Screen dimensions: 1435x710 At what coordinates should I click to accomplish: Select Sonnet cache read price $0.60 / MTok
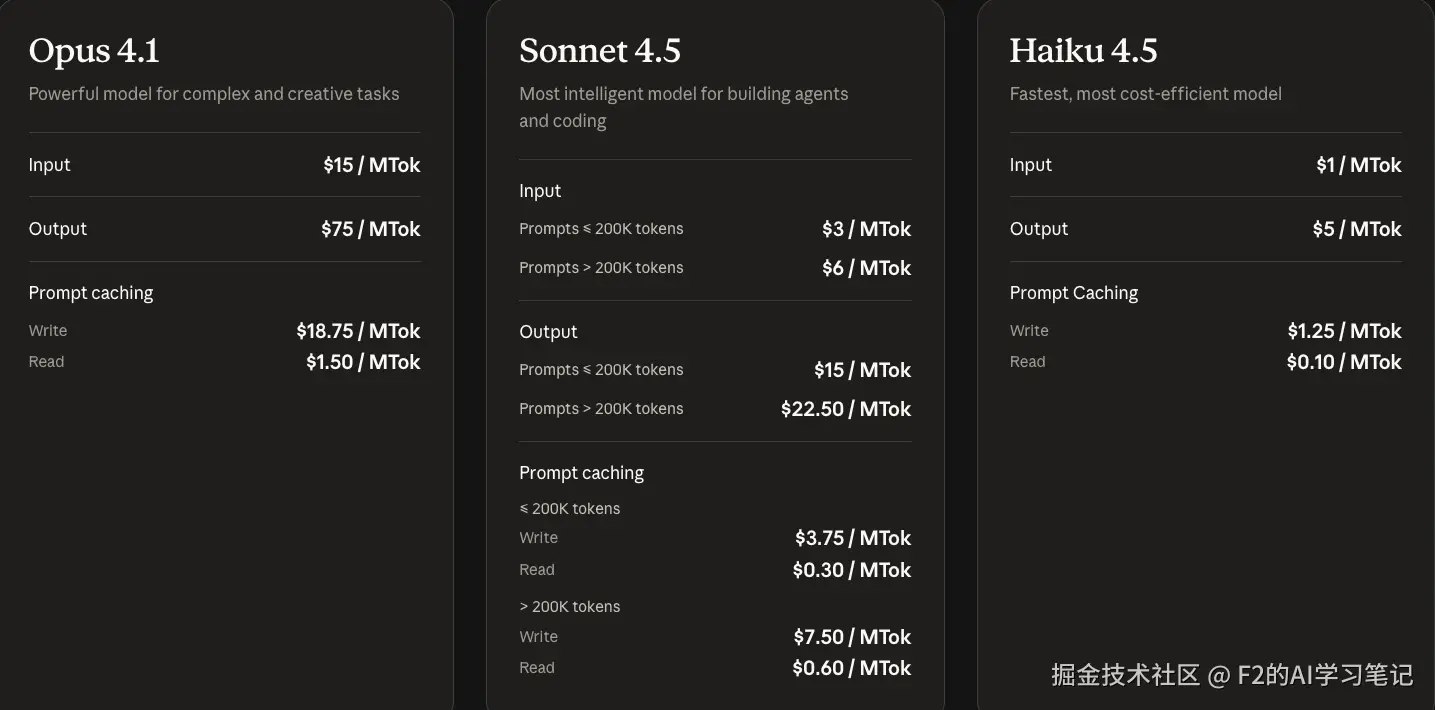pos(852,668)
